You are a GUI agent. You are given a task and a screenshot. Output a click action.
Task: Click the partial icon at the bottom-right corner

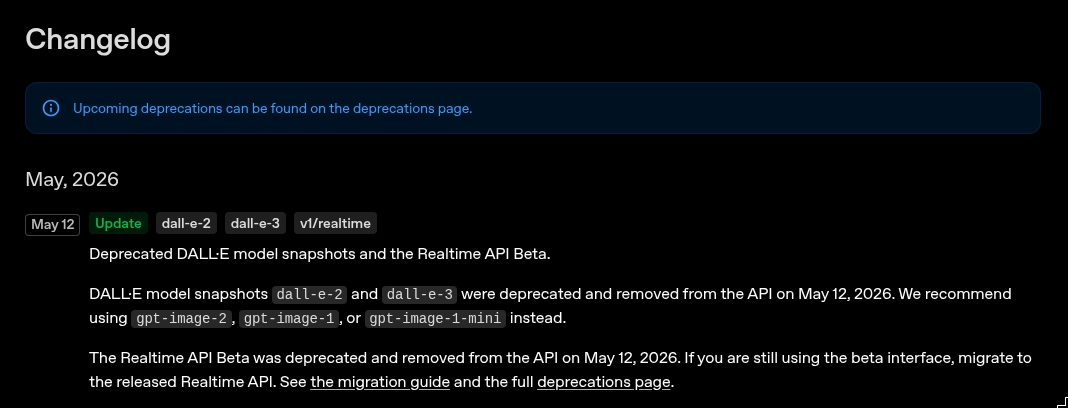(x=1062, y=402)
